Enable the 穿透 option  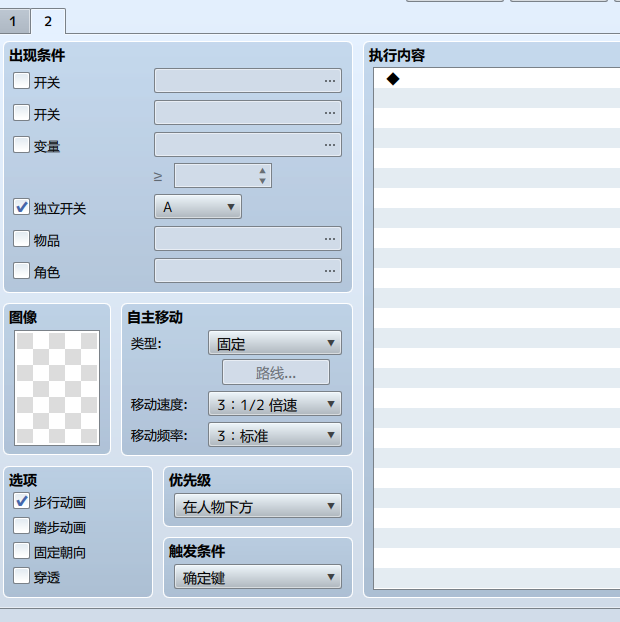click(x=21, y=576)
